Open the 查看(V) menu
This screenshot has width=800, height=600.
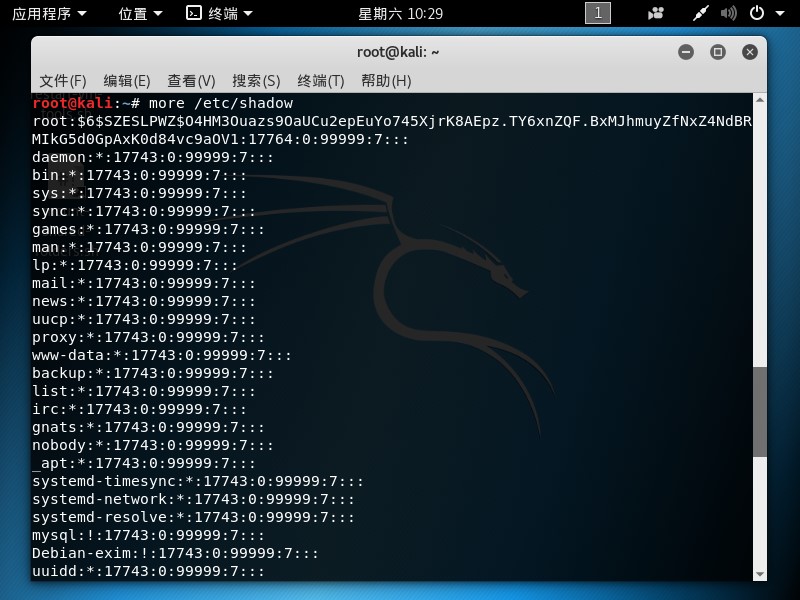[191, 81]
